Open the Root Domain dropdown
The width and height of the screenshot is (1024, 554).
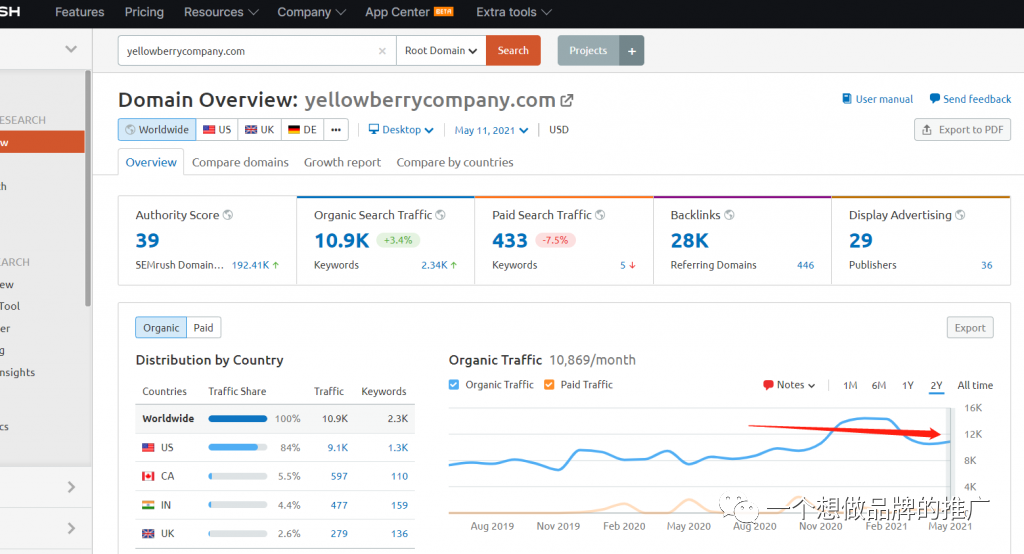pos(441,50)
